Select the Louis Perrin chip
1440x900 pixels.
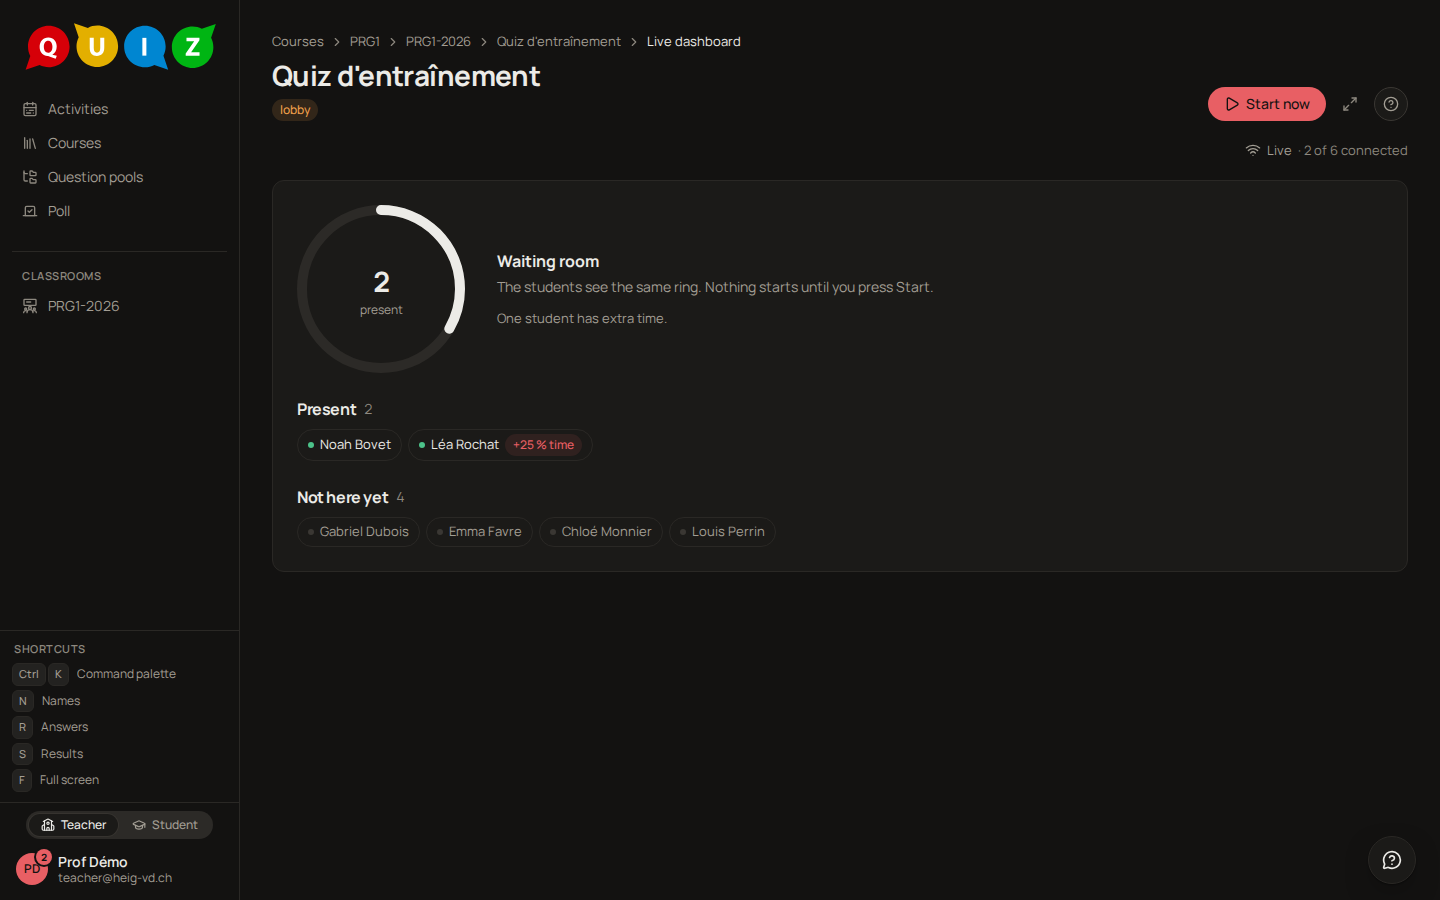tap(722, 532)
